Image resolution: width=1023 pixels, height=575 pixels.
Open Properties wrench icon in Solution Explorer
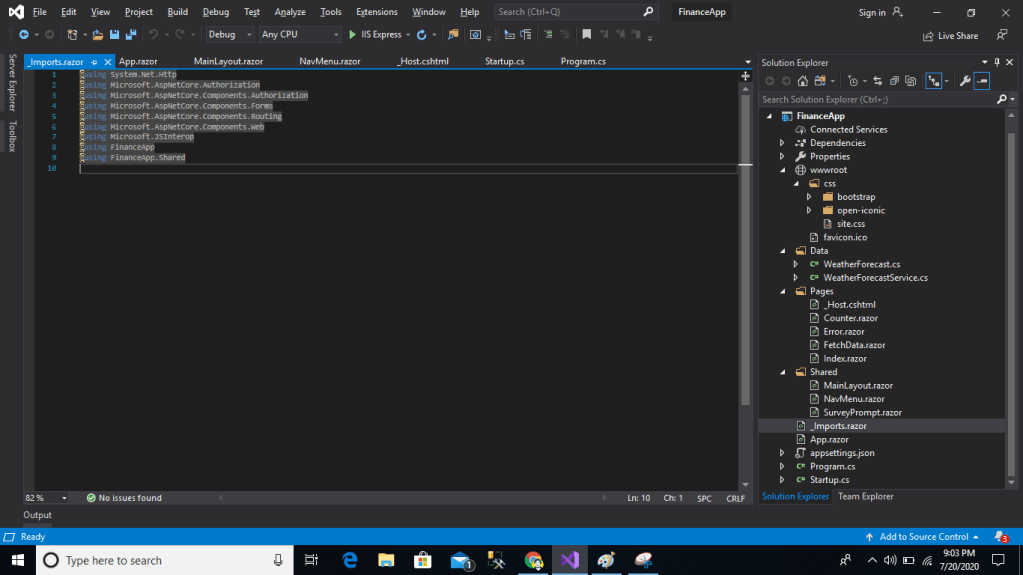965,81
